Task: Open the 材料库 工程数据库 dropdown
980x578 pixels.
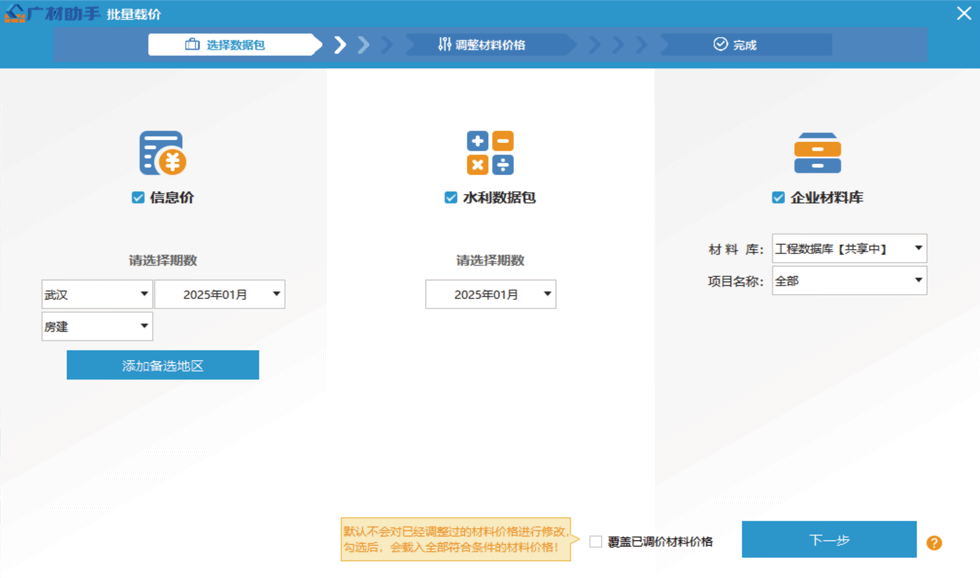Action: tap(849, 248)
